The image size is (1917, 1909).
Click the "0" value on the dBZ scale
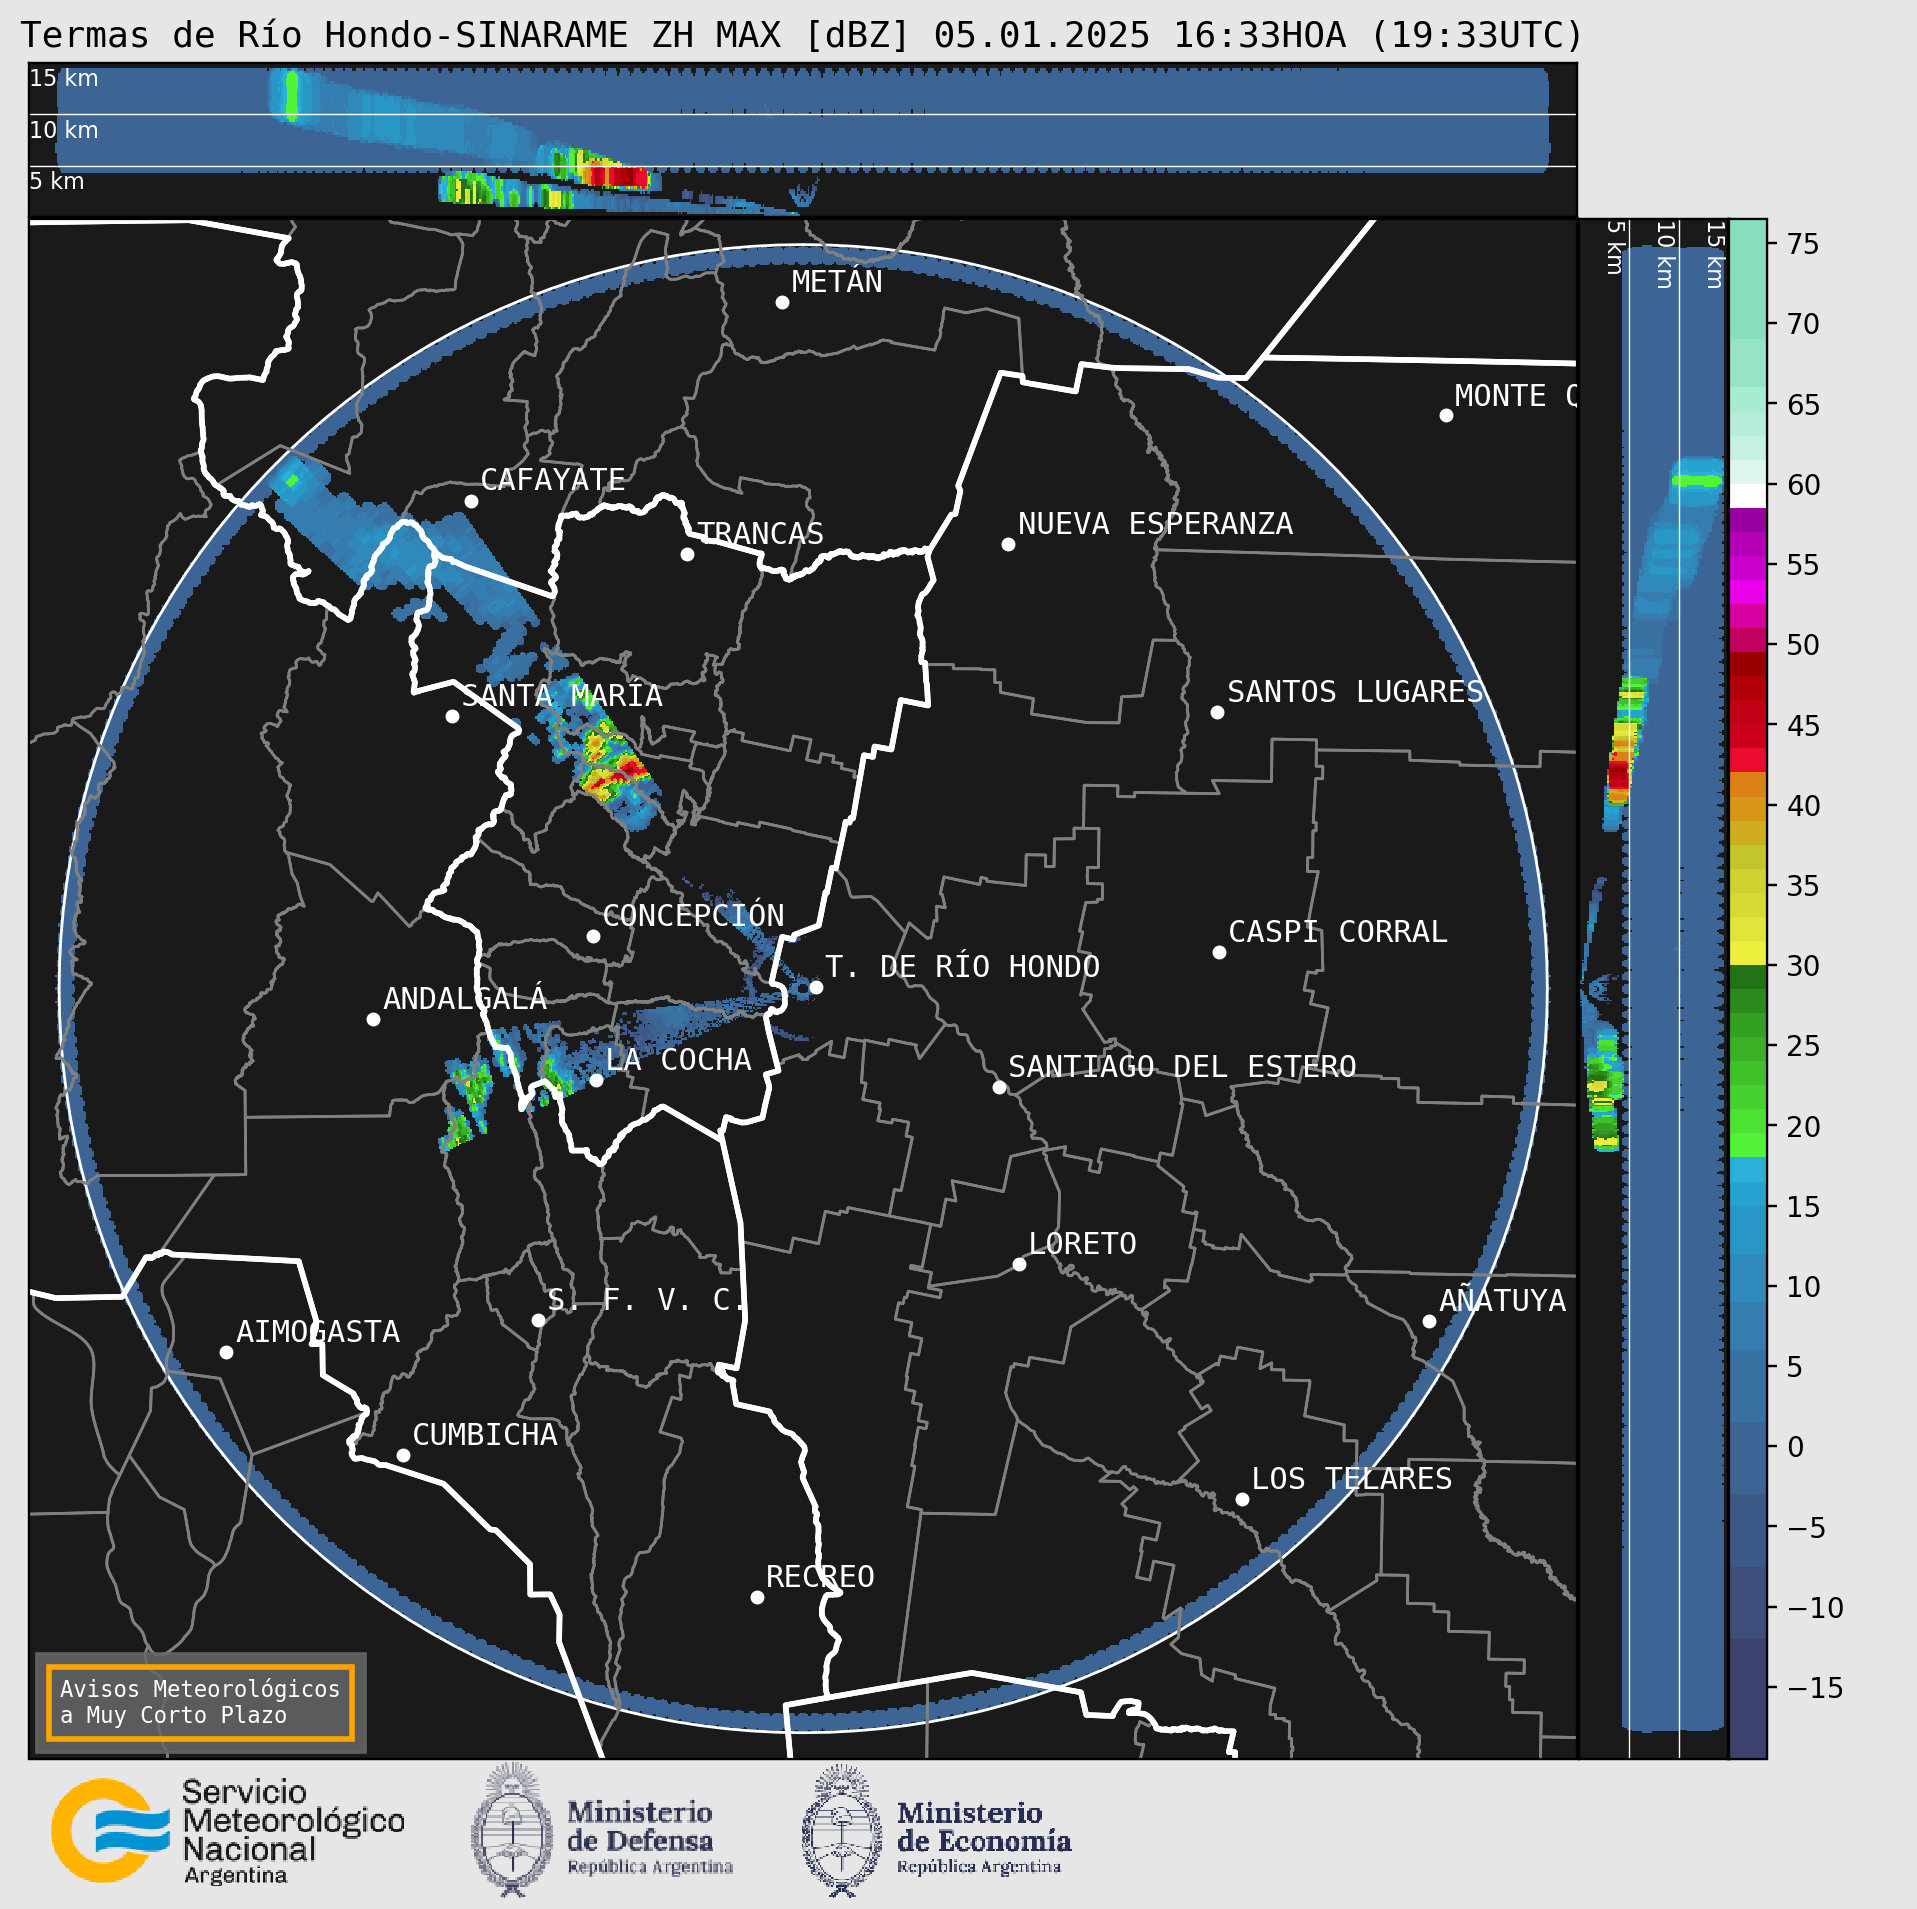[1796, 1447]
